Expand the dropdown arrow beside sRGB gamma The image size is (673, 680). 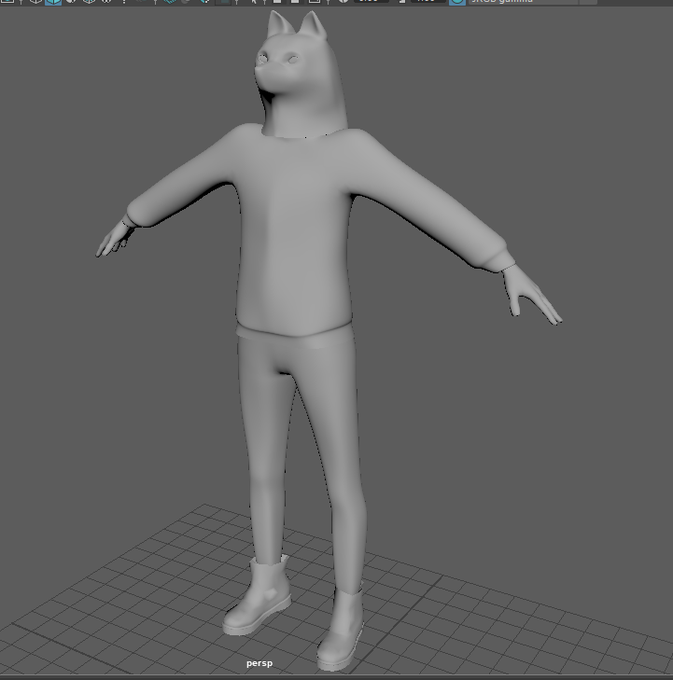click(x=588, y=2)
